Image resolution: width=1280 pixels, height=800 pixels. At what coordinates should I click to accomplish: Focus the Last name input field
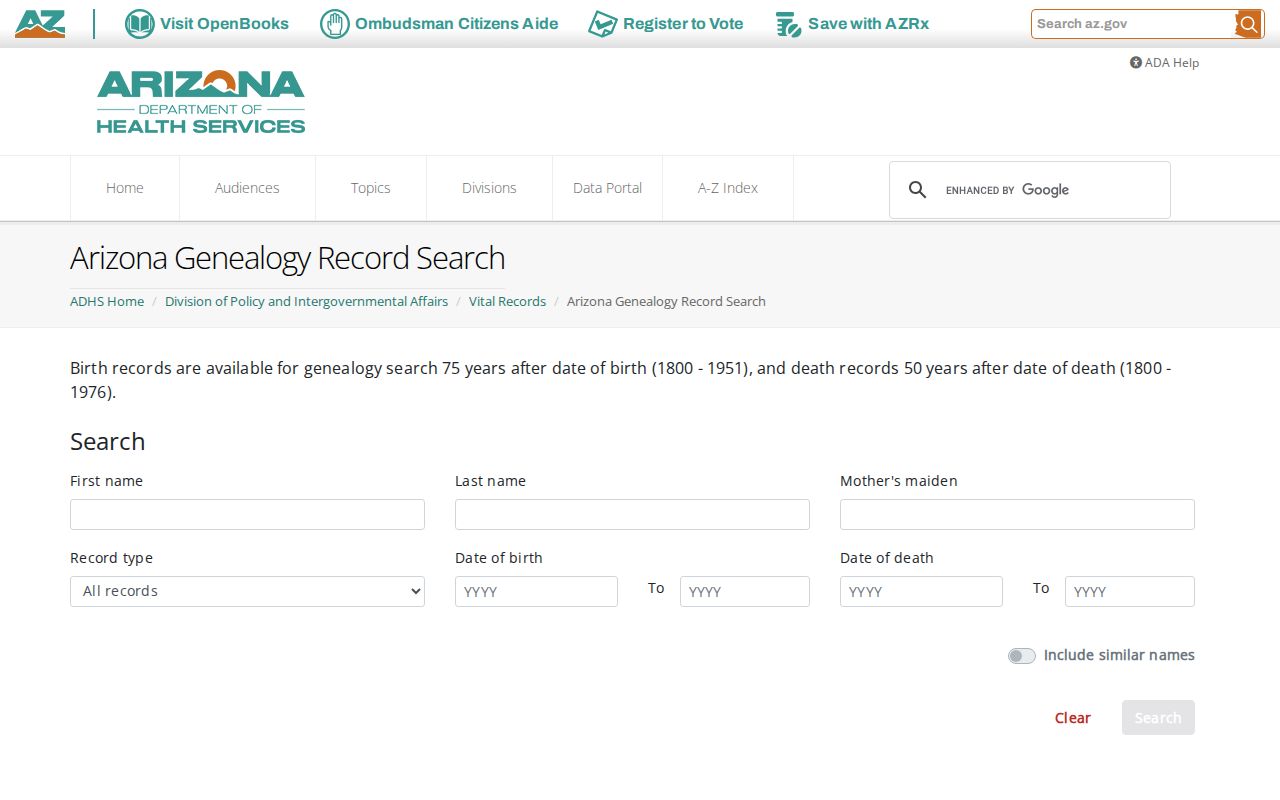[632, 514]
